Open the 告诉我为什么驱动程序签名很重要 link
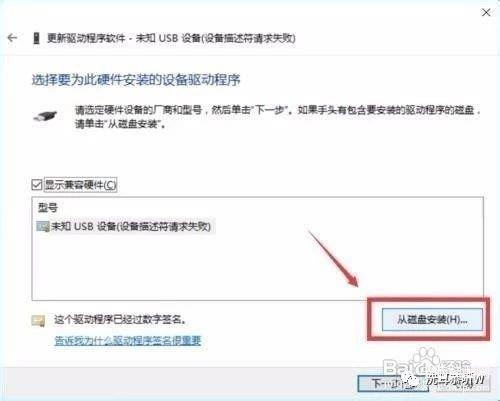Viewport: 500px width, 401px height. click(x=128, y=340)
